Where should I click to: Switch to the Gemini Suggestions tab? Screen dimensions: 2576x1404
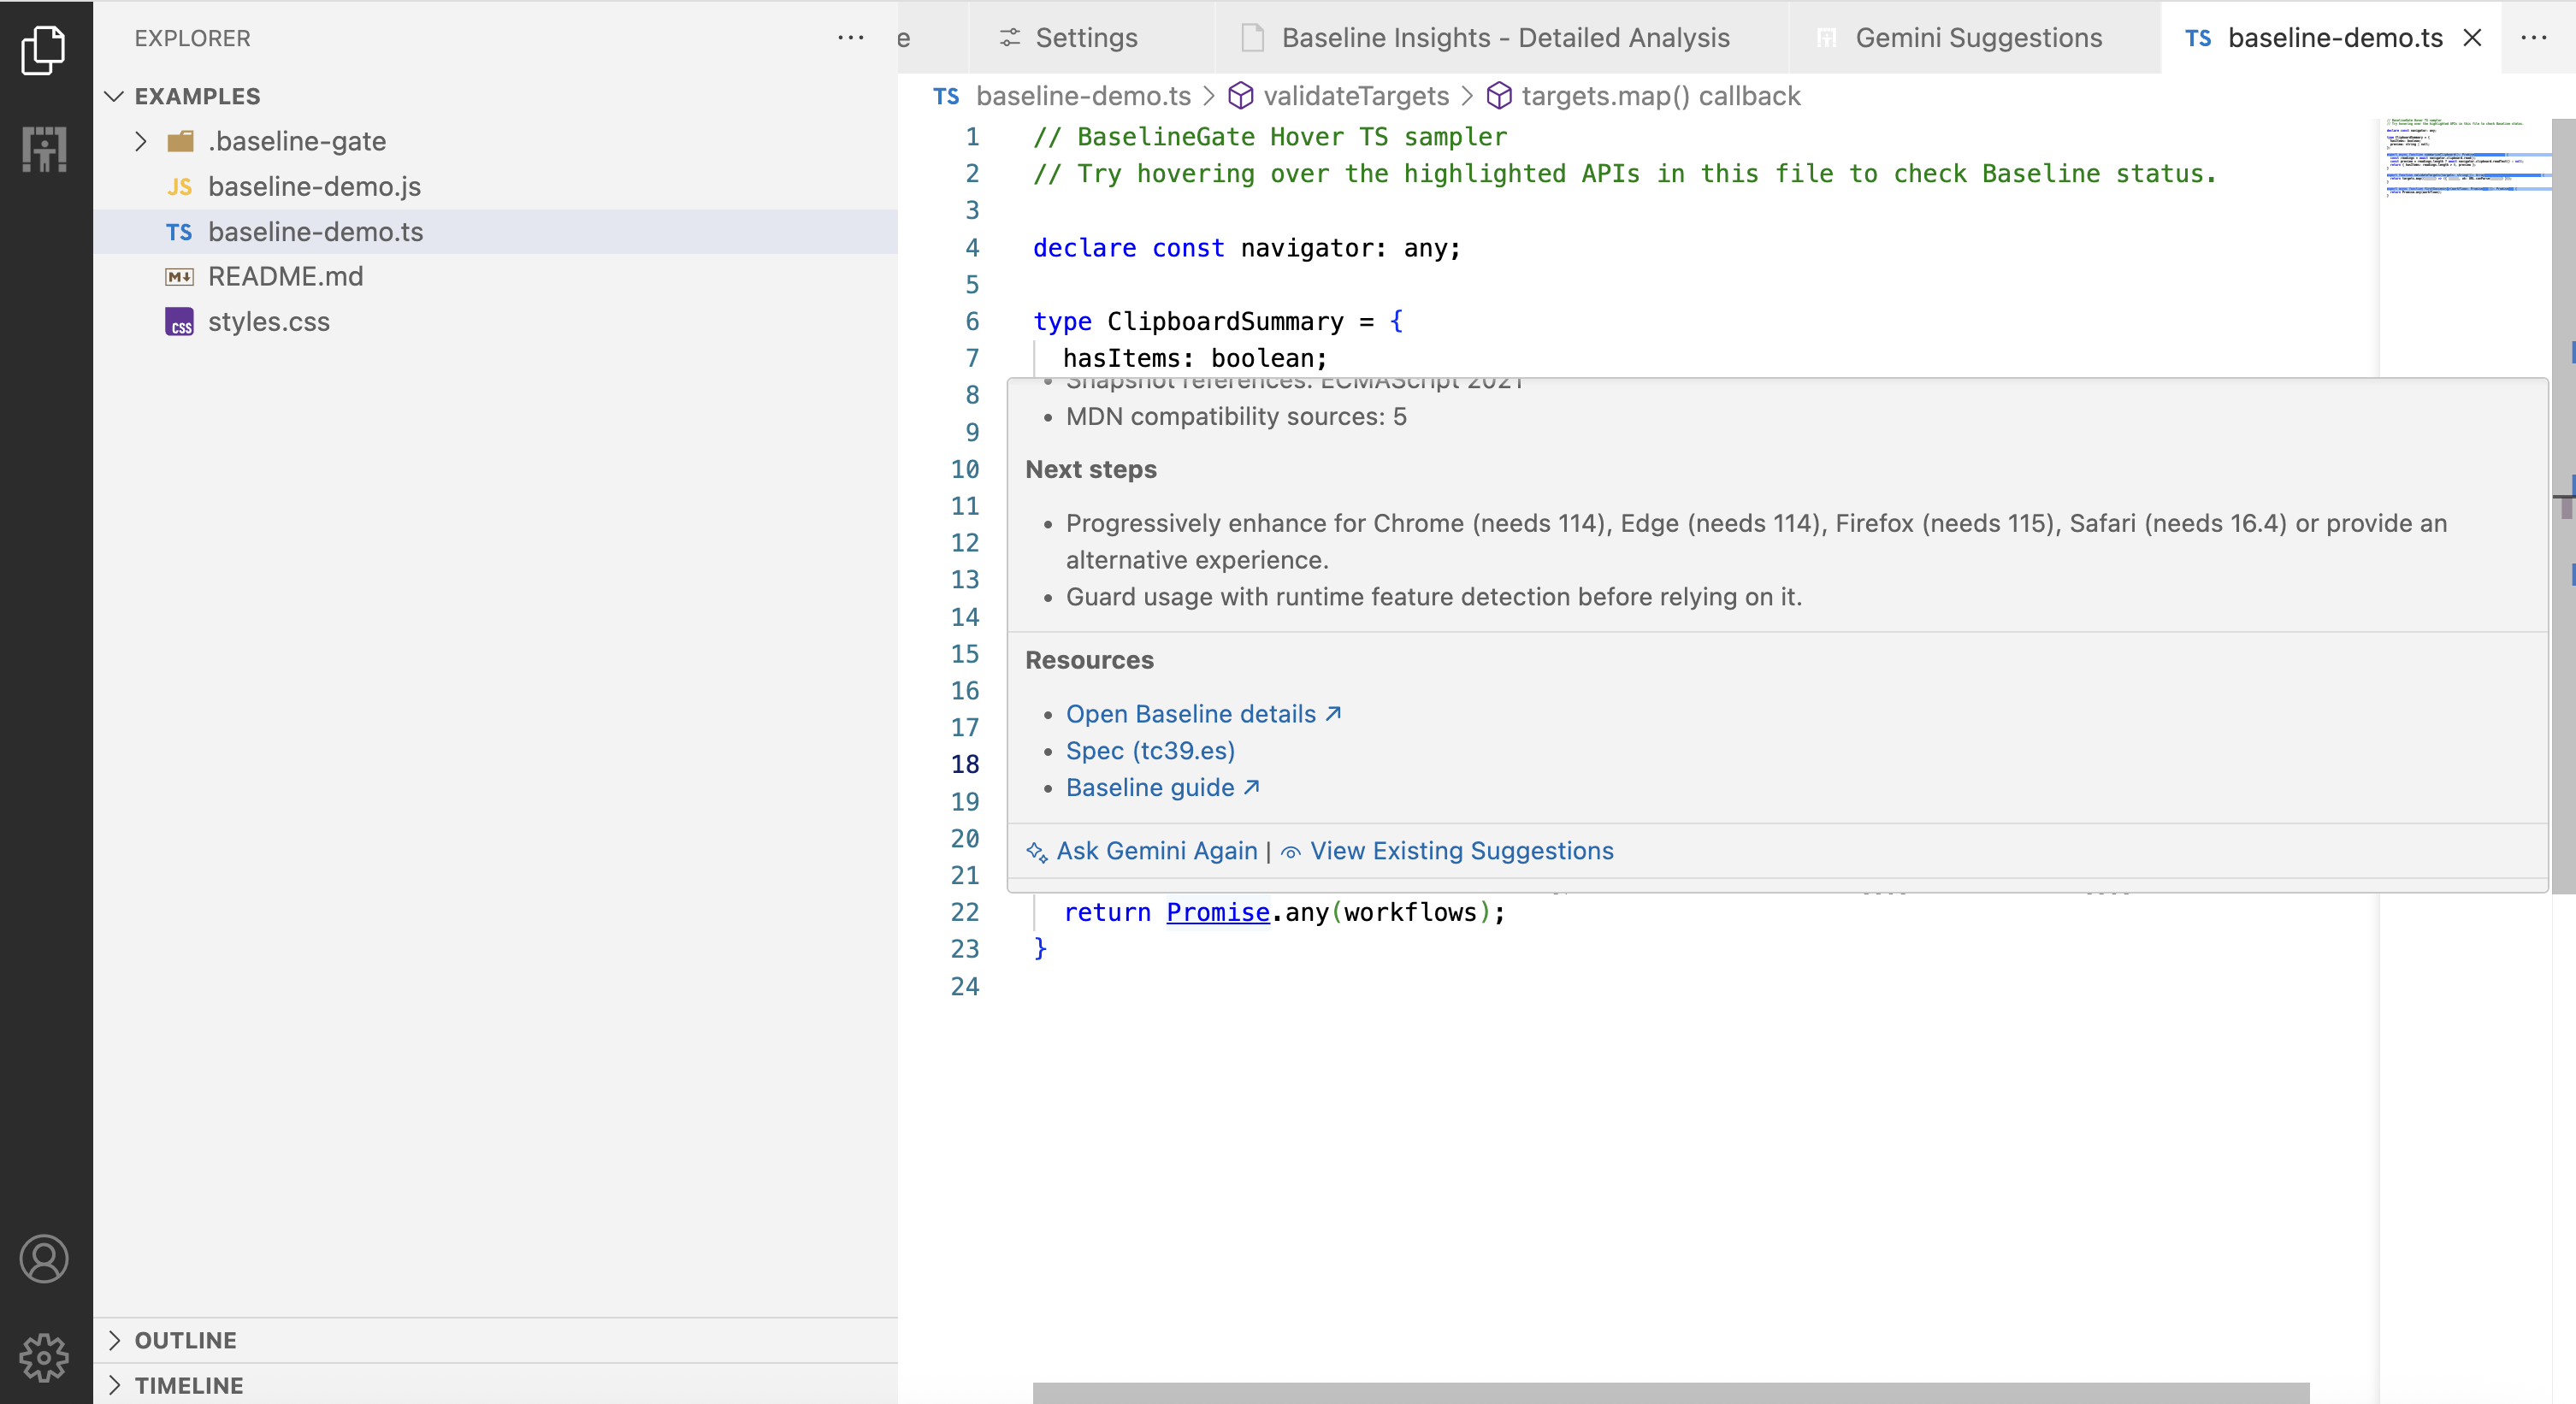coord(1977,38)
